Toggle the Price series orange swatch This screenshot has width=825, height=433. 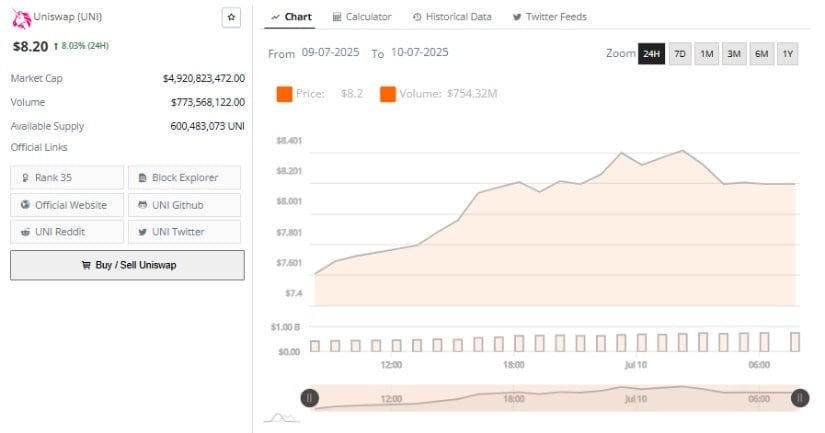(x=285, y=94)
